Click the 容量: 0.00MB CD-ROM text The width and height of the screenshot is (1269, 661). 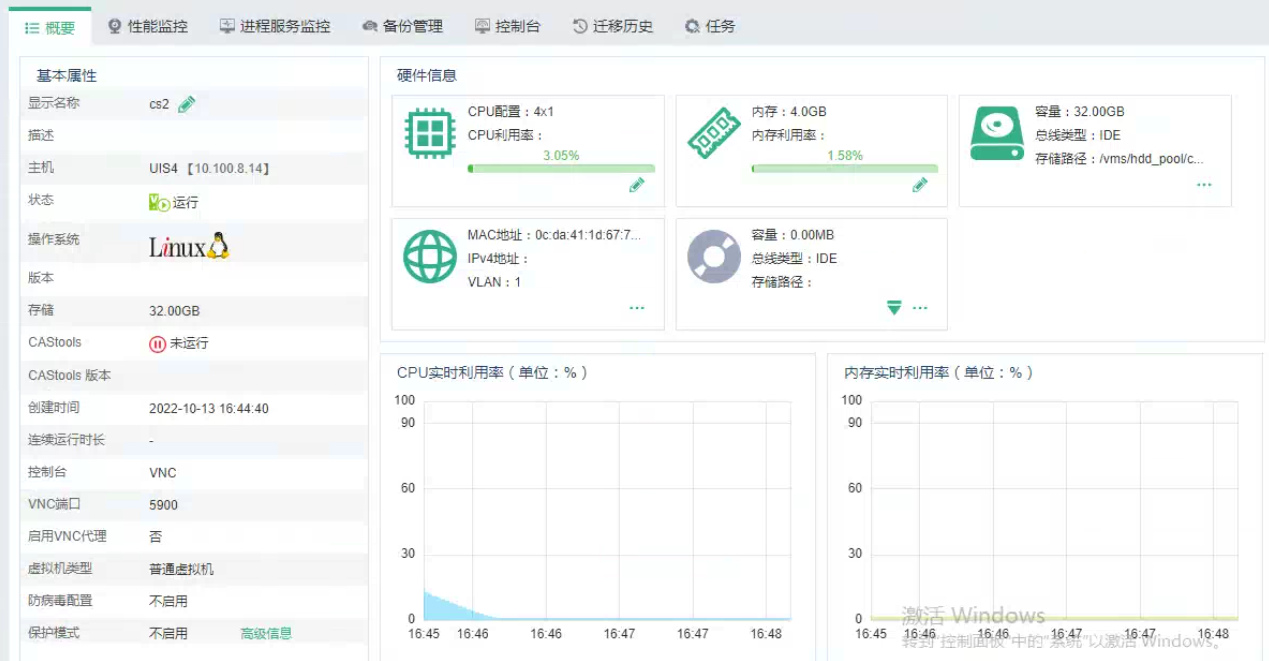[x=792, y=235]
